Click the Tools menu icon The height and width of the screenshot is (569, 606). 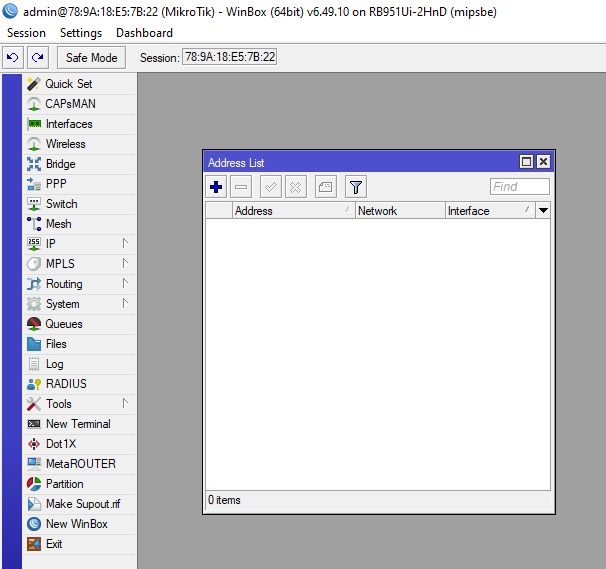[34, 404]
